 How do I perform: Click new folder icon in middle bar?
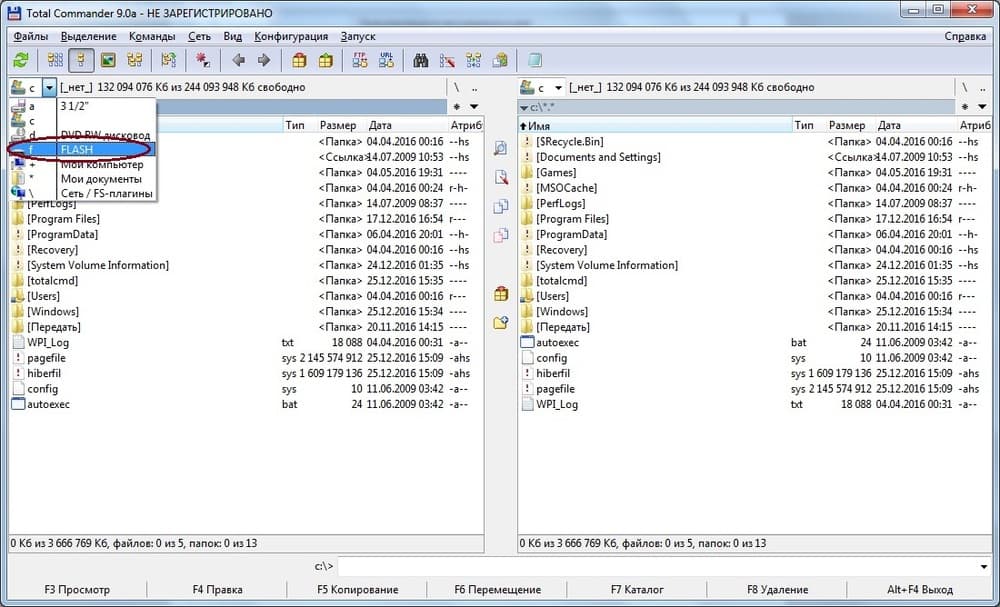tap(501, 323)
